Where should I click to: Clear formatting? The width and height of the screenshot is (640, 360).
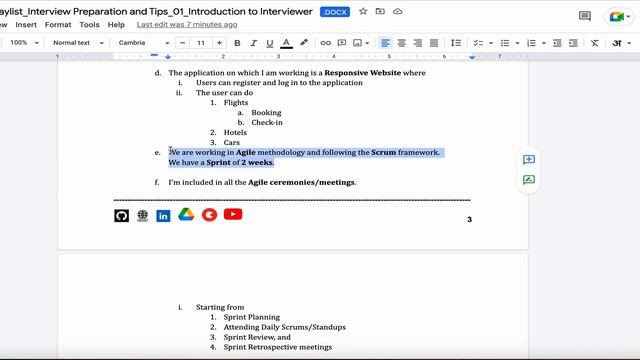595,43
